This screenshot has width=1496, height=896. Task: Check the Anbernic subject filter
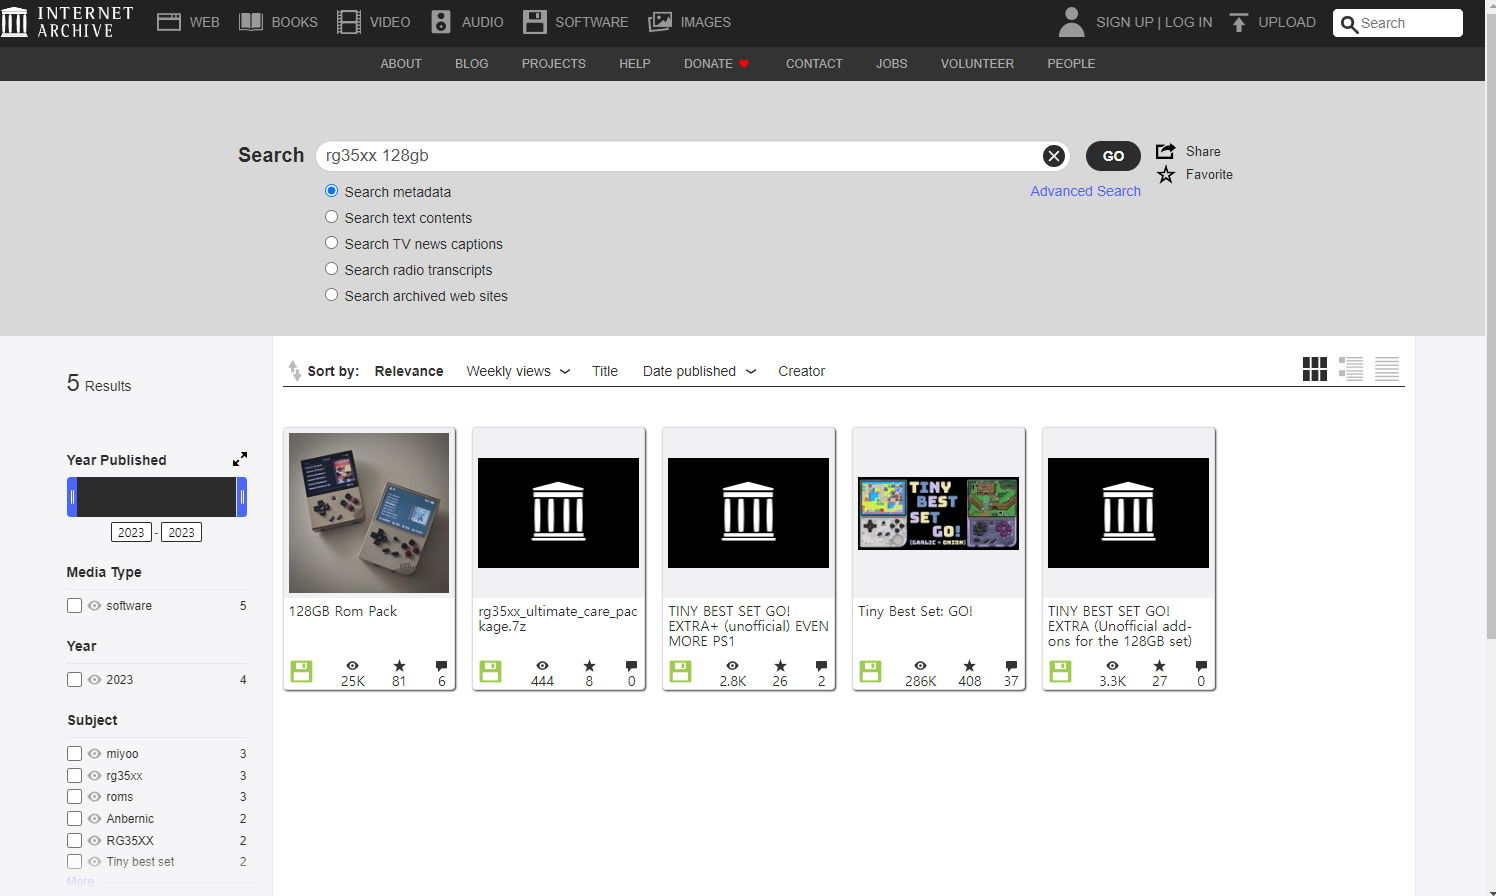(74, 819)
